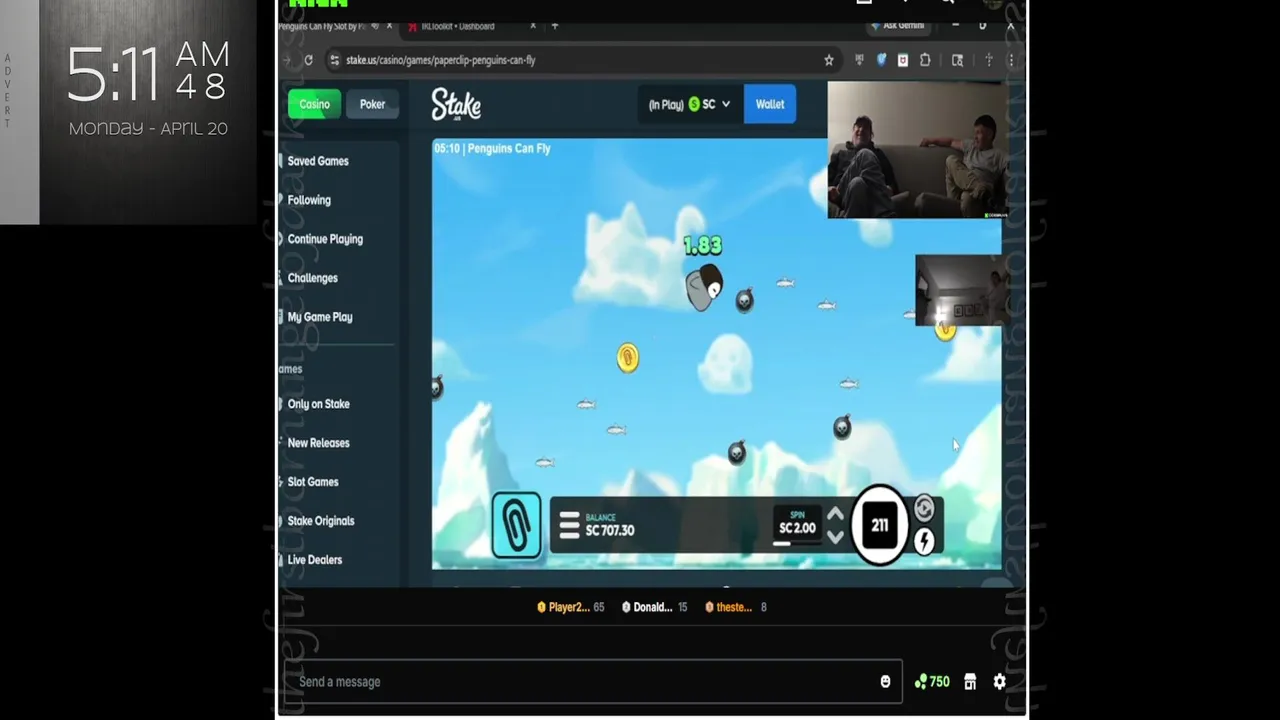Open Stake Originals in the sidebar
This screenshot has width=1280, height=720.
(x=321, y=521)
